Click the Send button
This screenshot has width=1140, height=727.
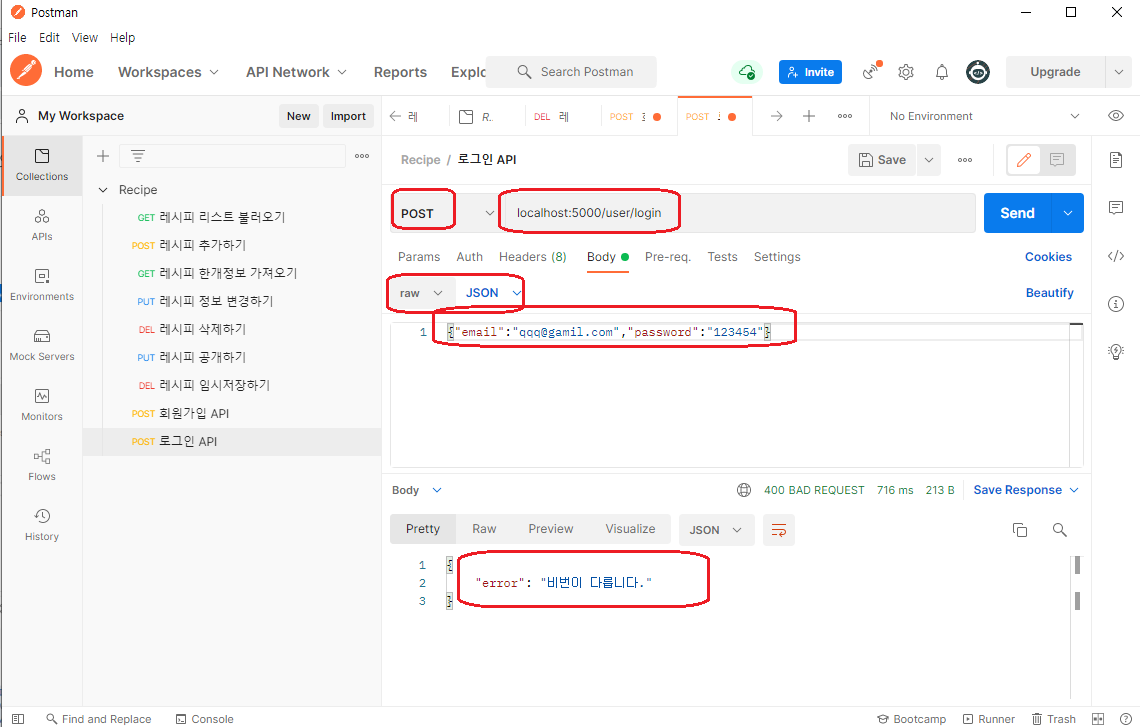coord(1017,213)
